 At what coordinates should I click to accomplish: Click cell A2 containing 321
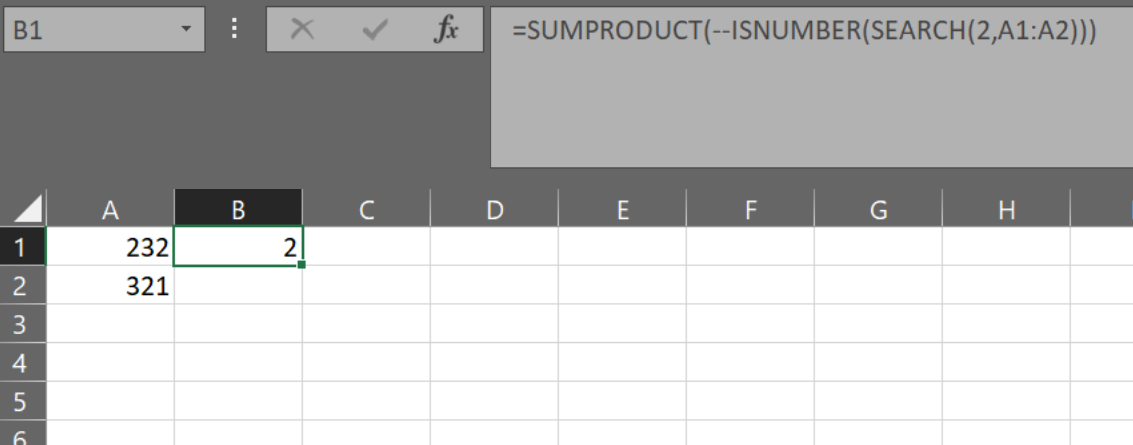tap(110, 286)
